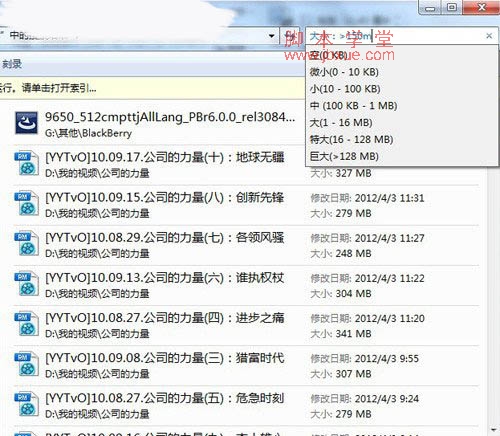Click RM icon for 公司的力量(五):危急时刻
500x436 pixels.
26,404
